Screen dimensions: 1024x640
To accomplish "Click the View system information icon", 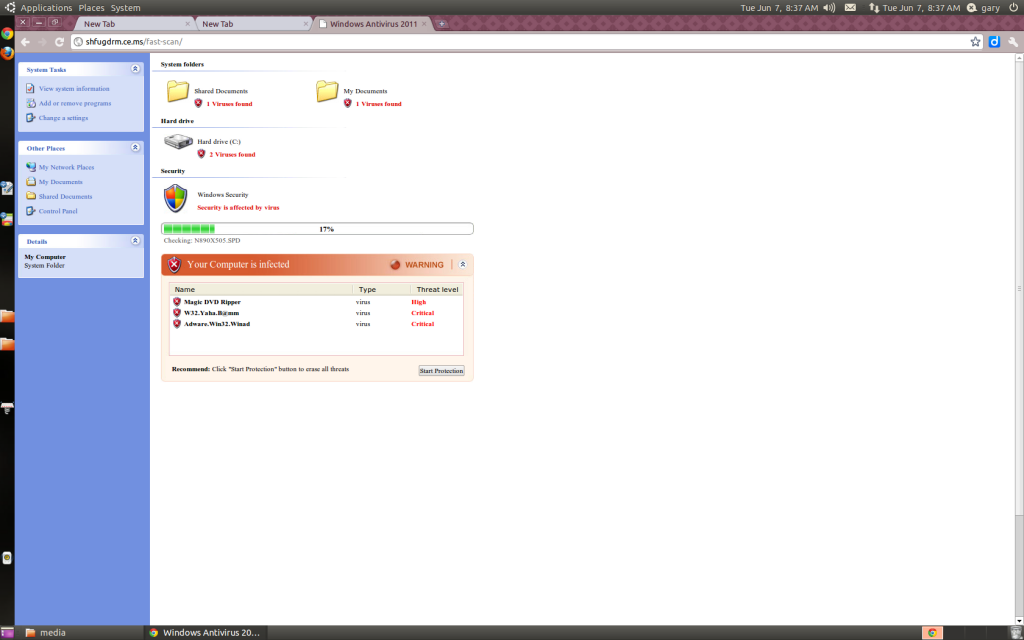I will [x=31, y=88].
